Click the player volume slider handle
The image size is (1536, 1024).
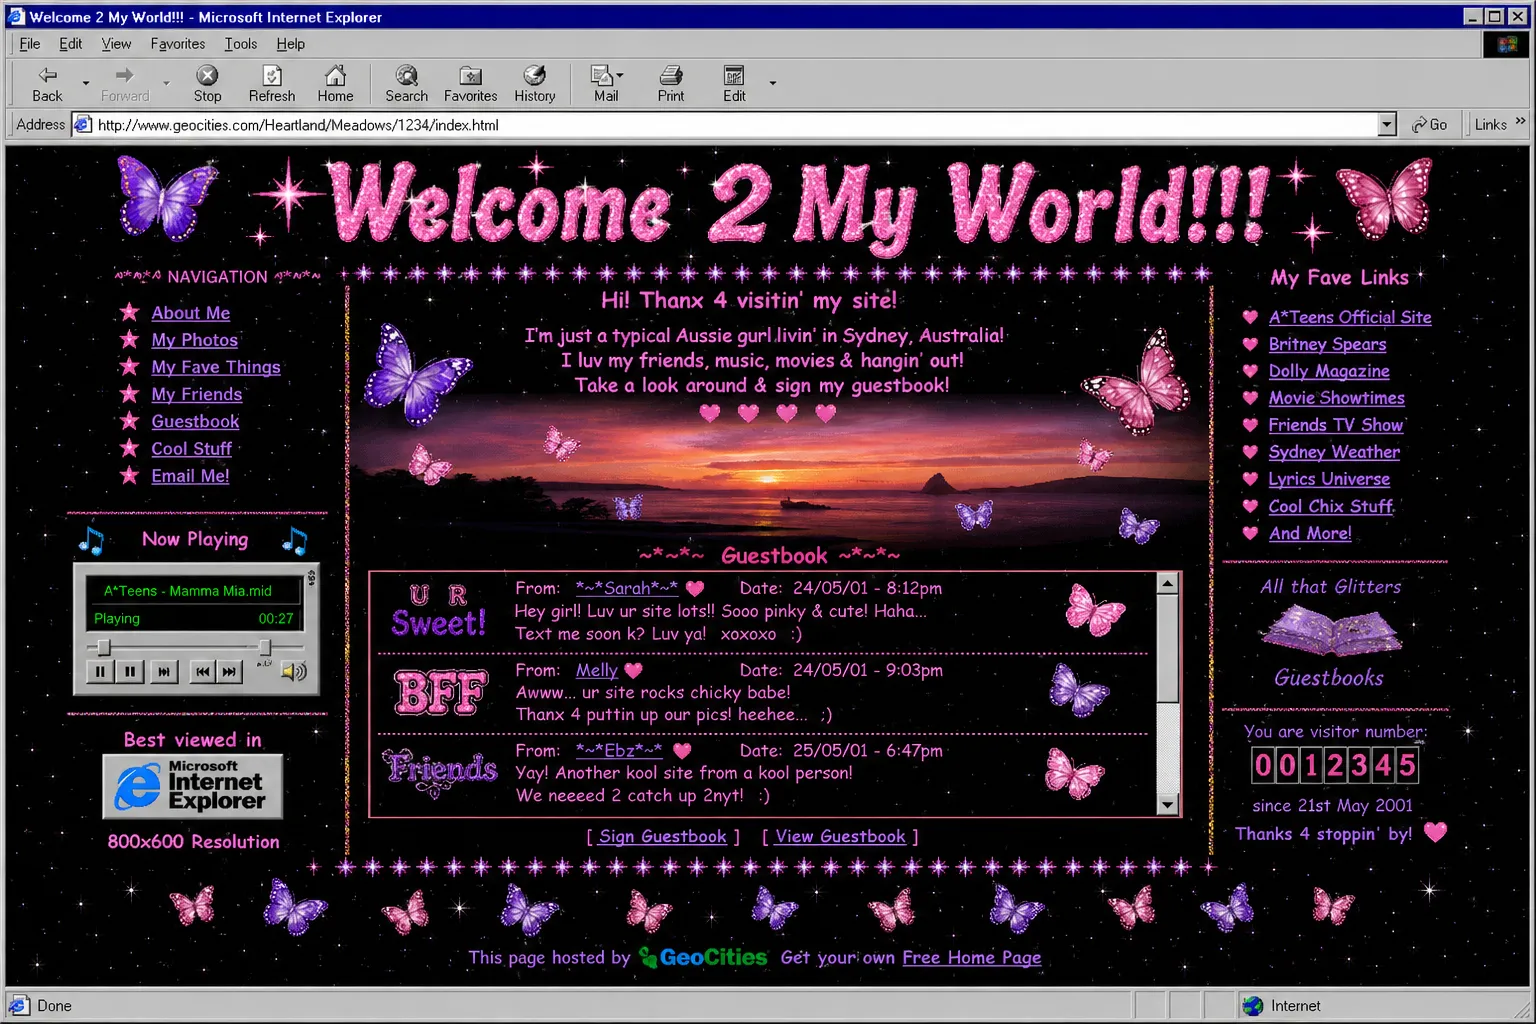click(265, 647)
